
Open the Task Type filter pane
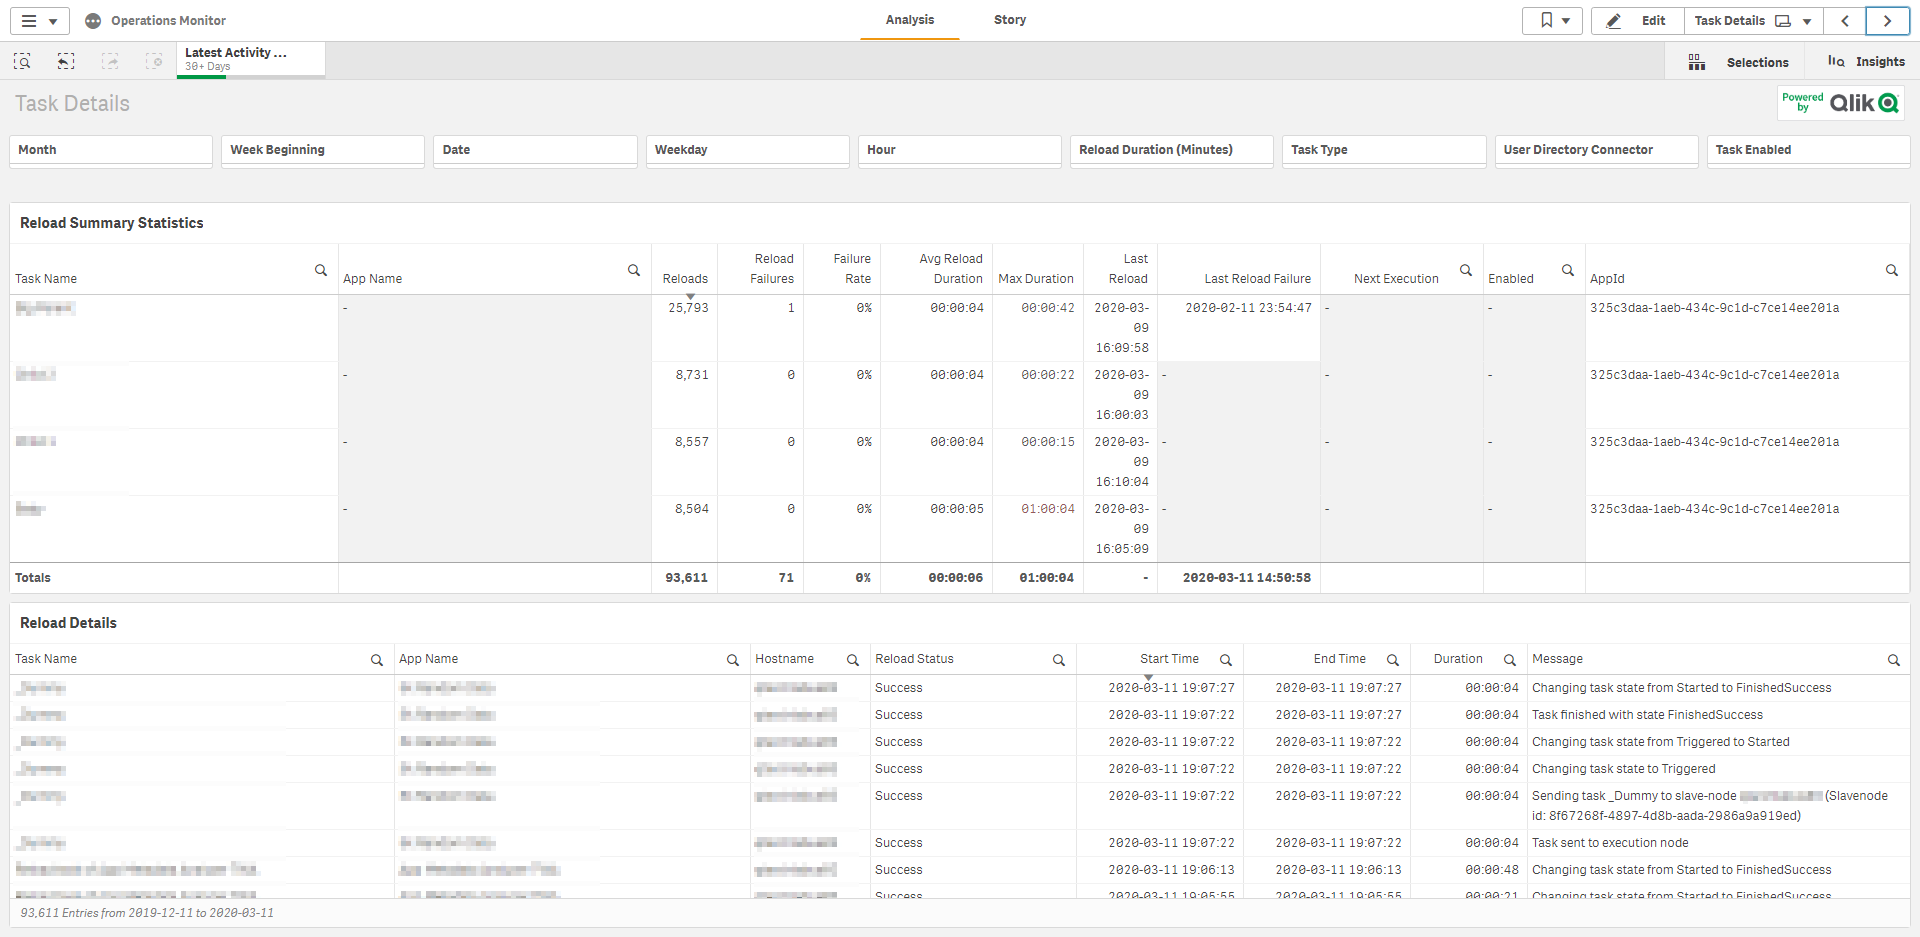coord(1383,150)
